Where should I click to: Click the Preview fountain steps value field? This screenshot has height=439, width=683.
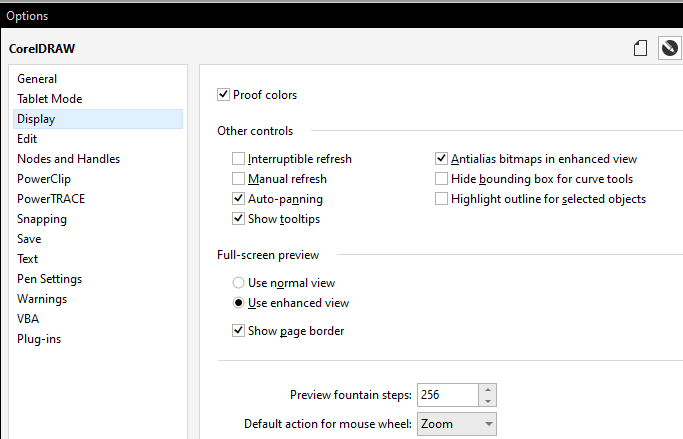448,395
